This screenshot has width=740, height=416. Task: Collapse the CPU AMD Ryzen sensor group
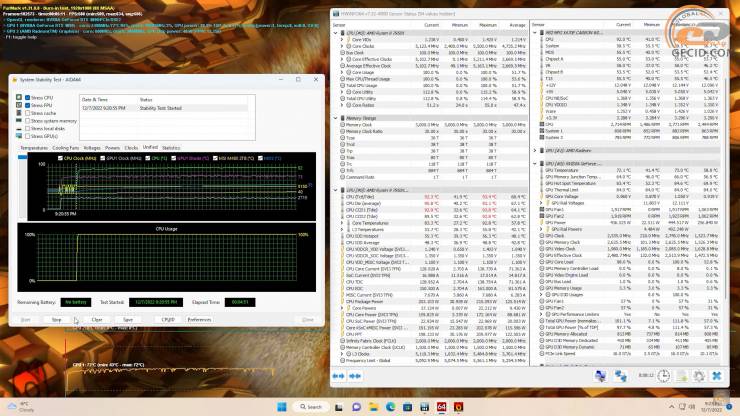(336, 33)
